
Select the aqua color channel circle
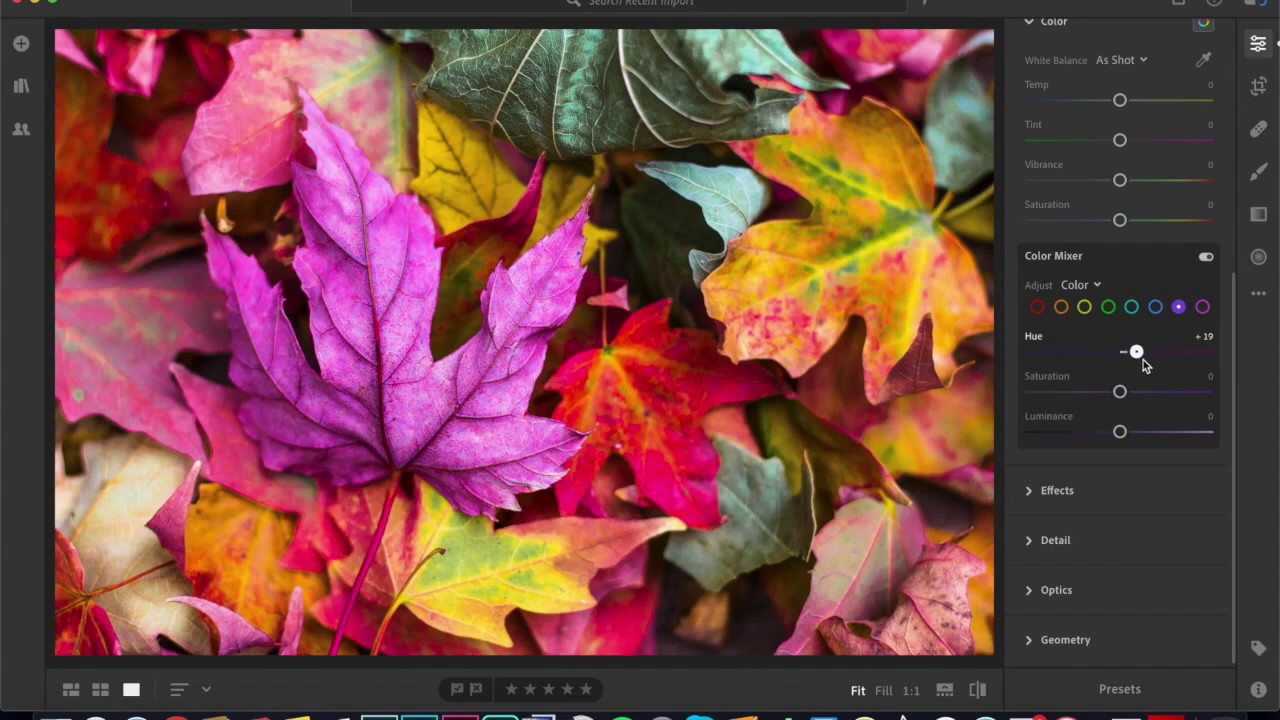(1131, 307)
